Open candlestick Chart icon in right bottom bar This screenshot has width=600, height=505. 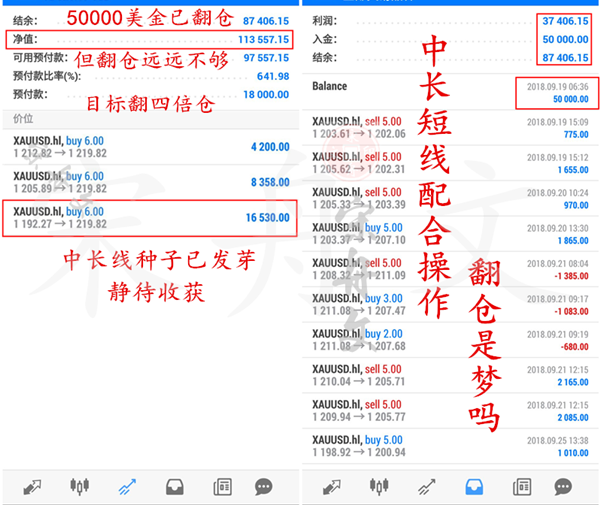pos(380,486)
